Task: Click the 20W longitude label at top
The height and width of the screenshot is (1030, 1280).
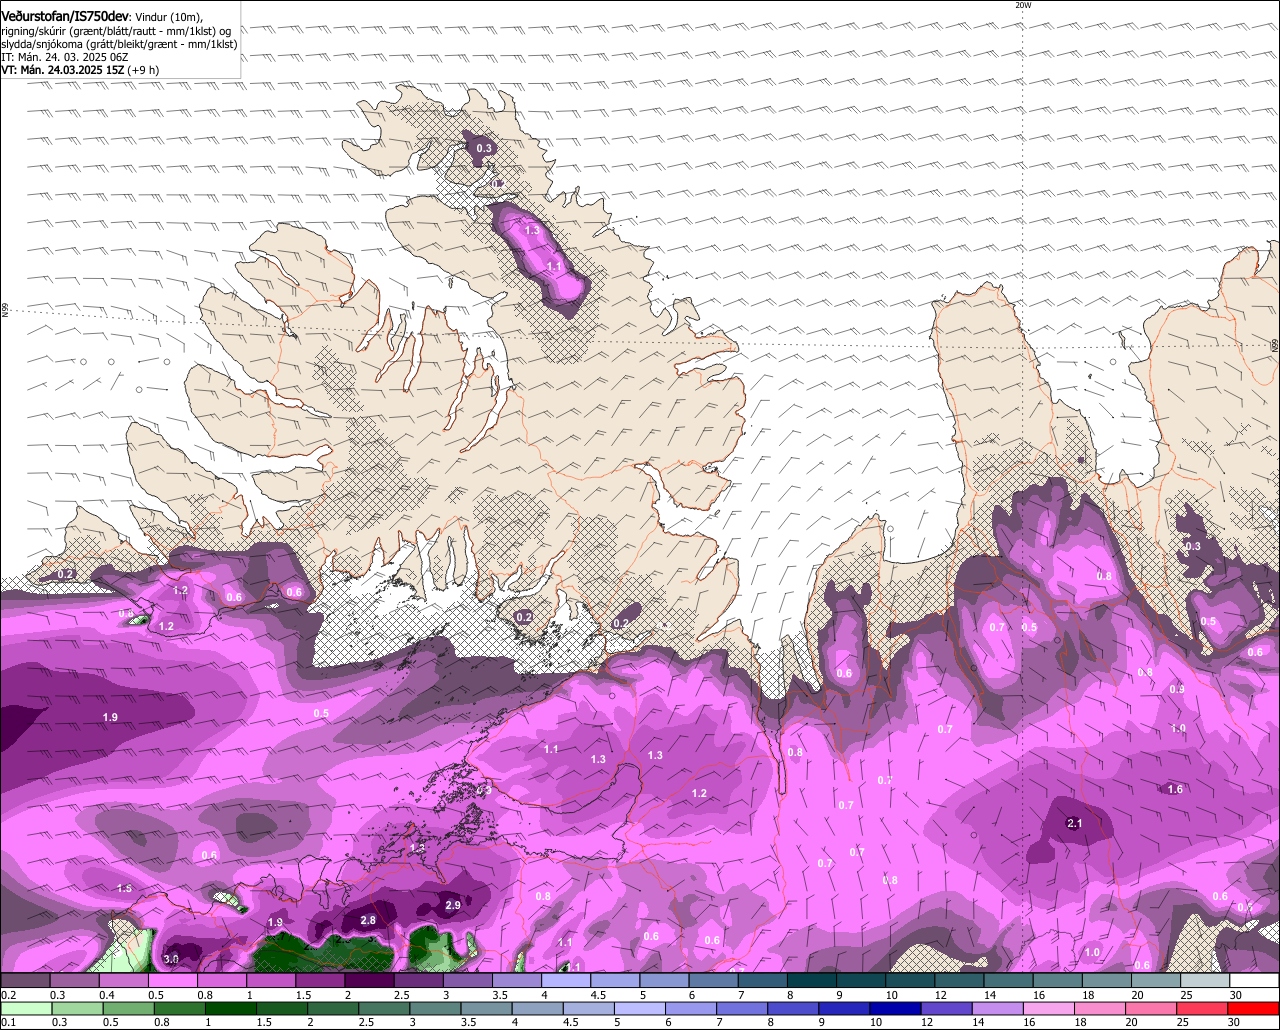Action: (x=1022, y=5)
